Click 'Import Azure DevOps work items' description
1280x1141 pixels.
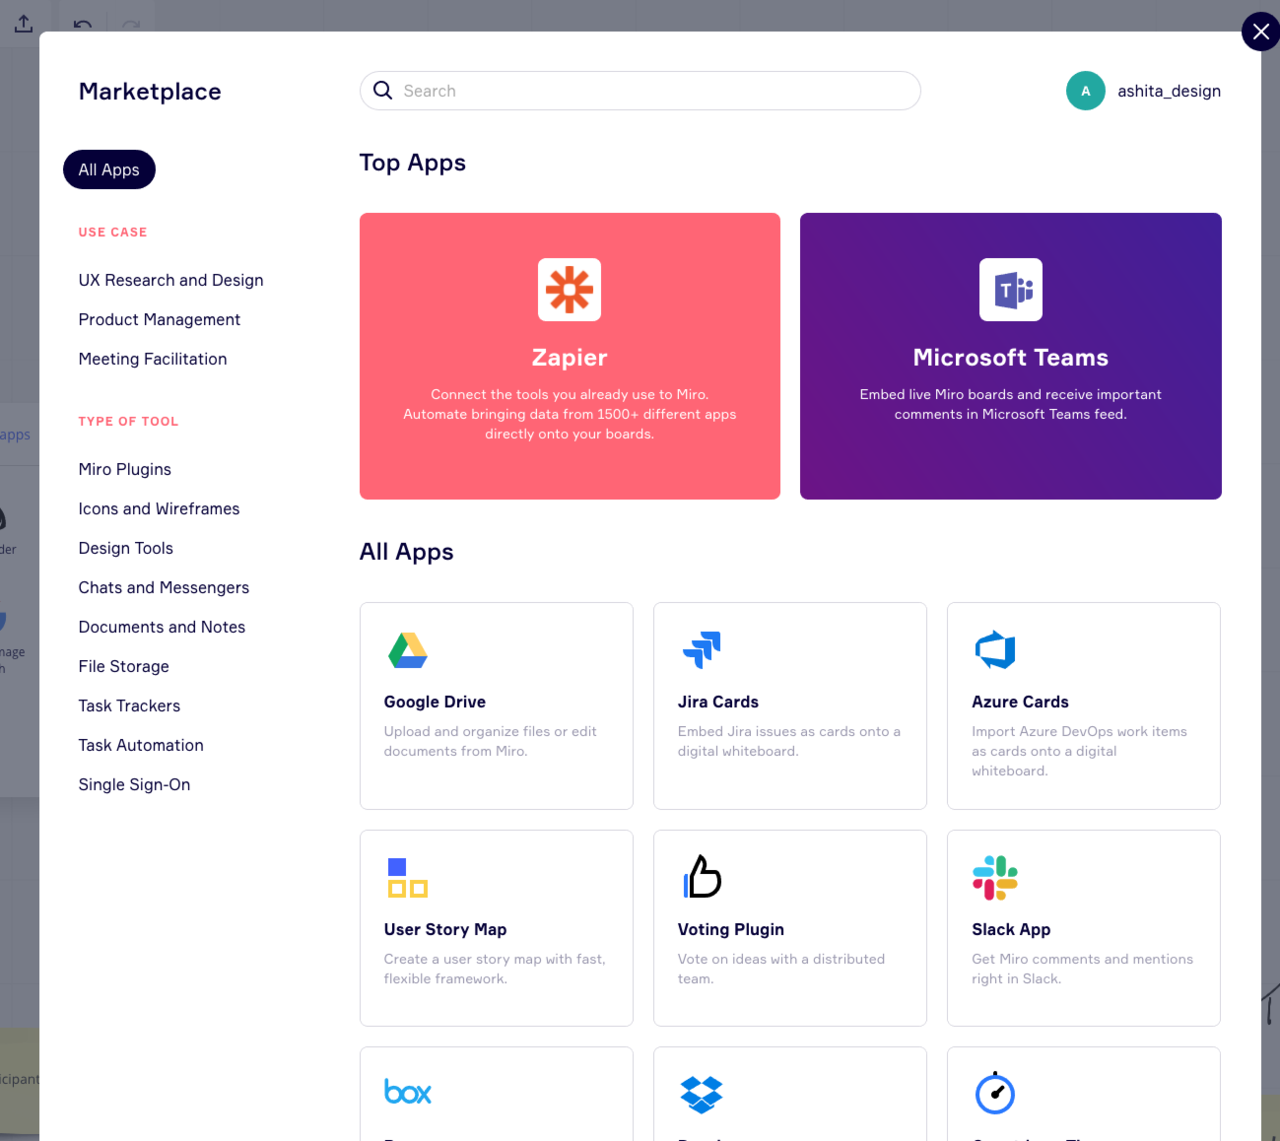point(1080,751)
